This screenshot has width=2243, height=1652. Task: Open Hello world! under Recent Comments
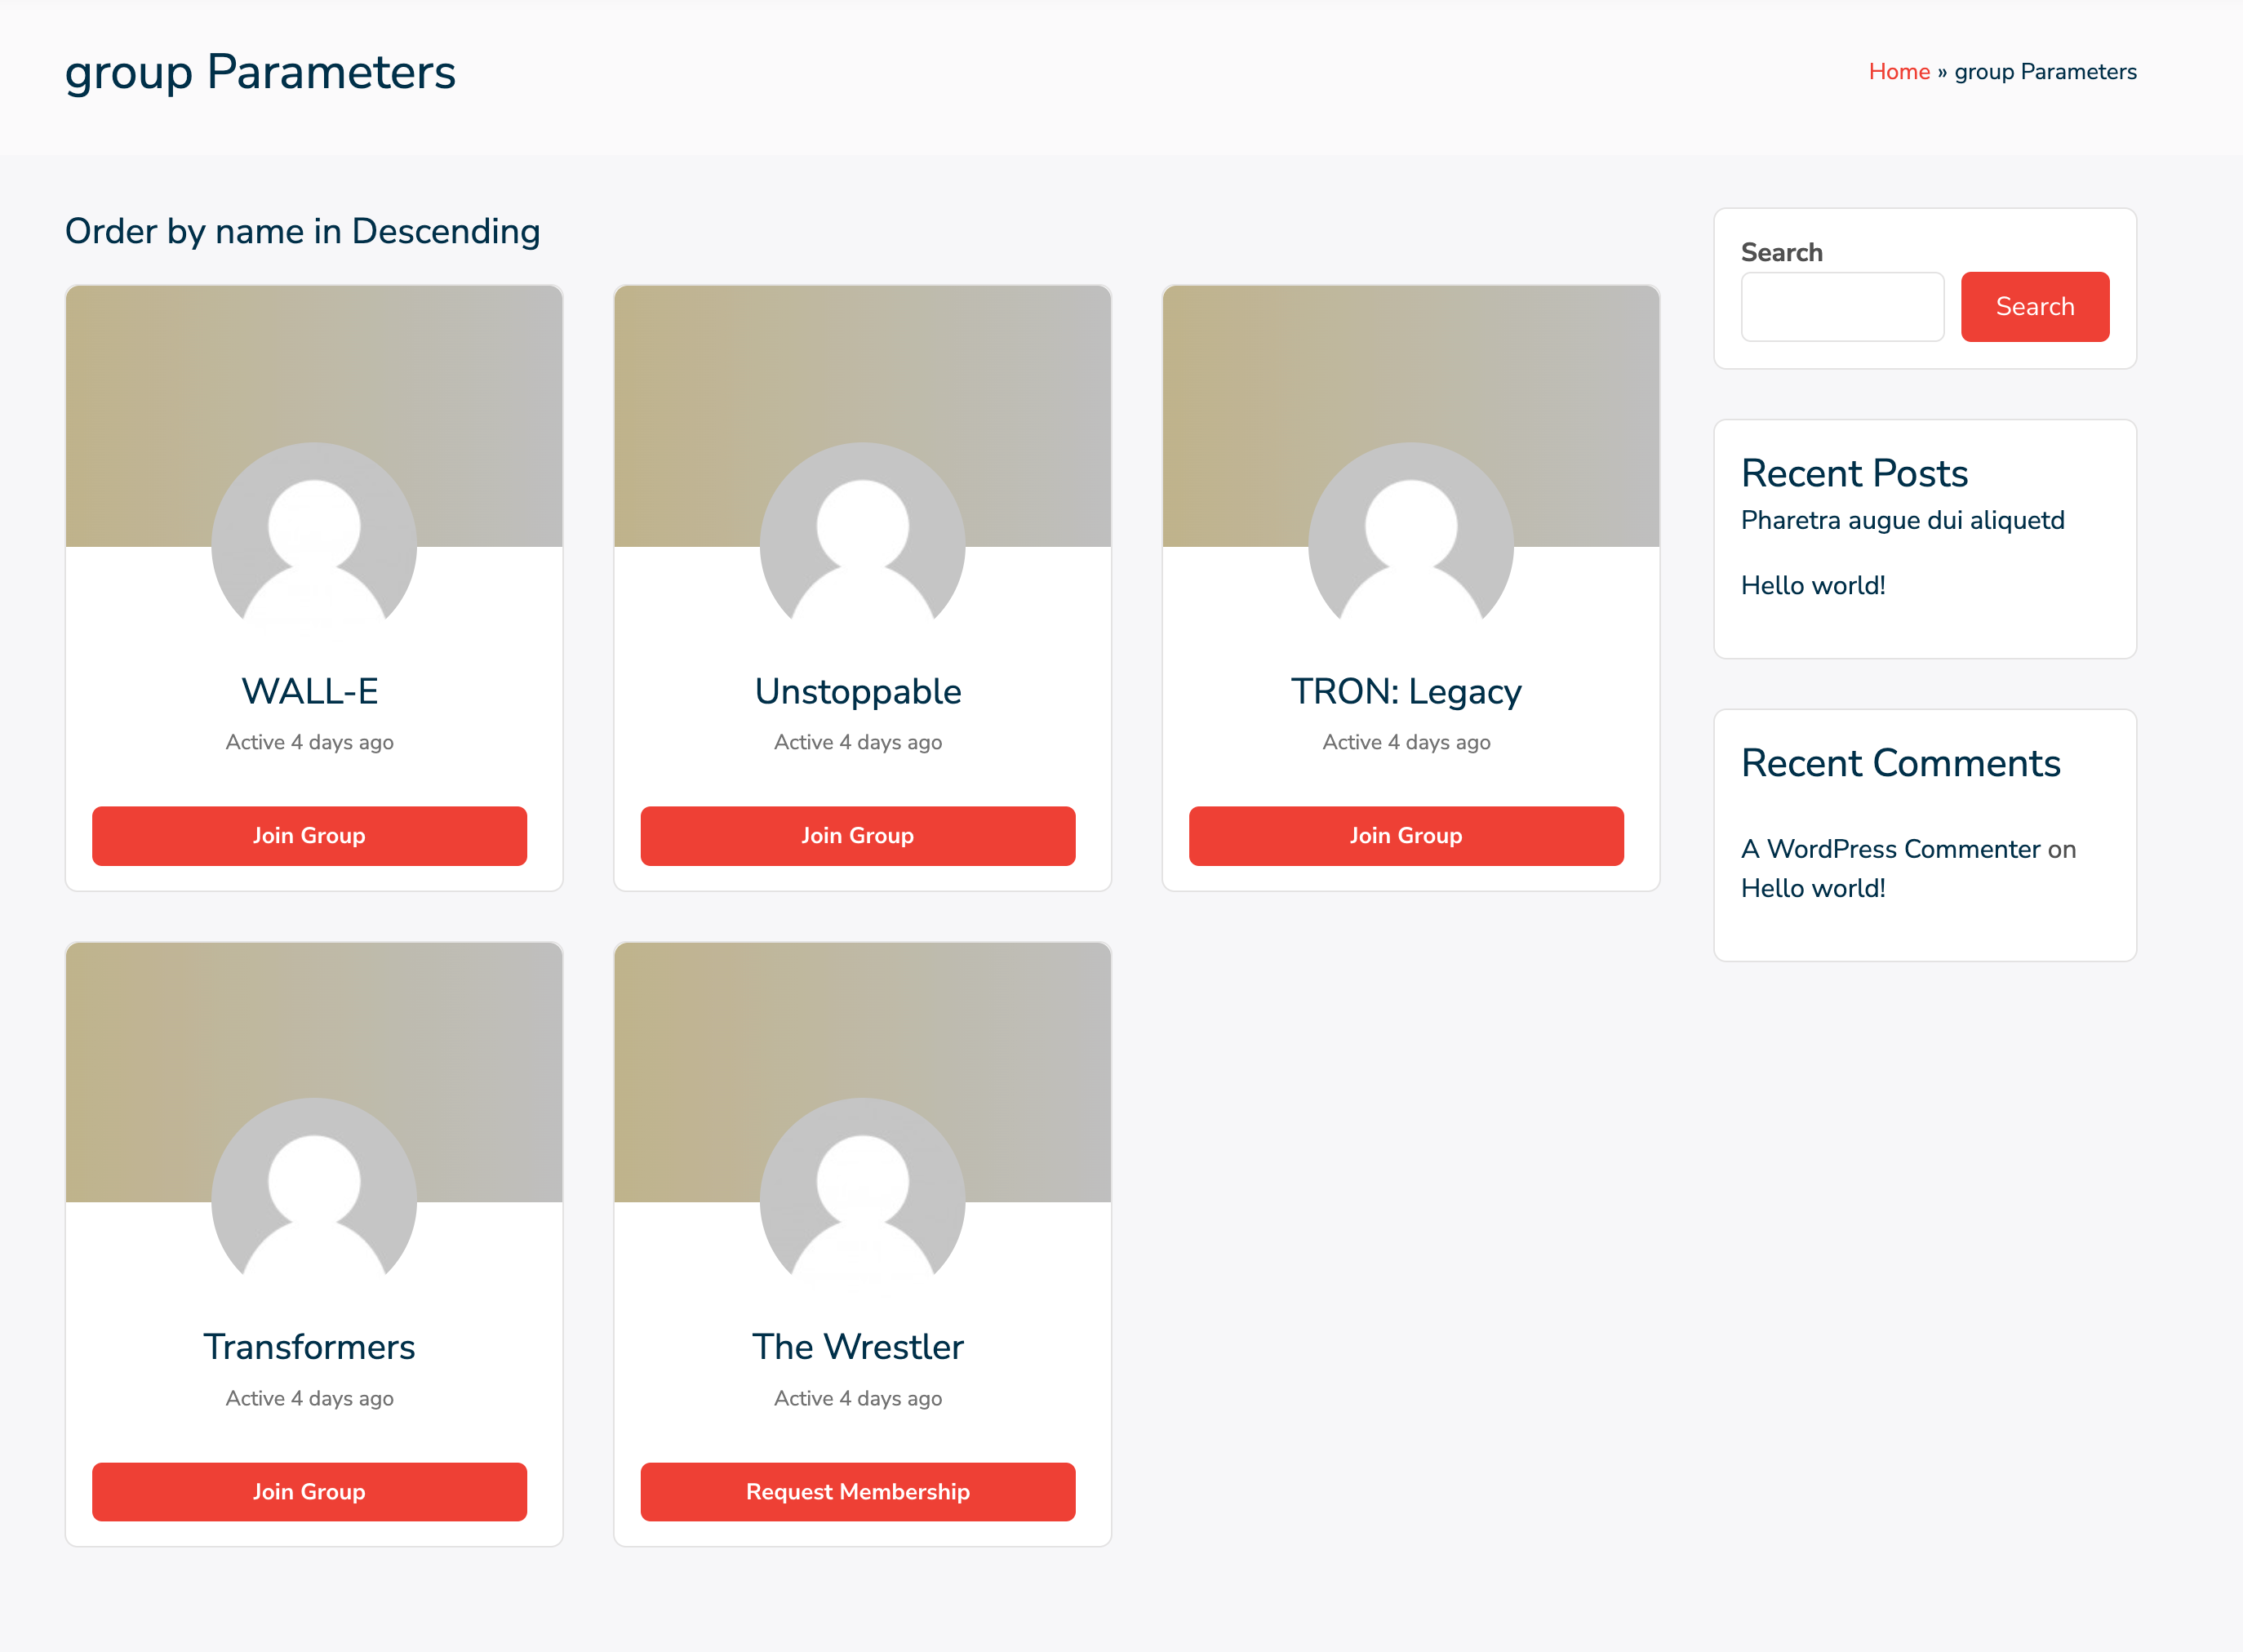click(x=1812, y=888)
